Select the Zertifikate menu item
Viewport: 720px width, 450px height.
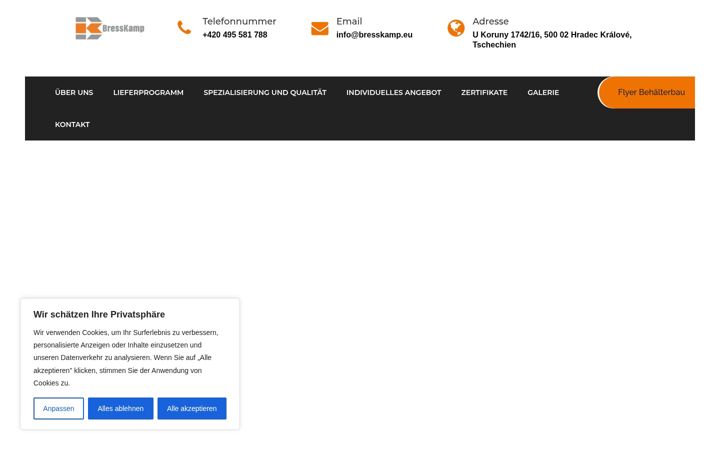tap(484, 92)
